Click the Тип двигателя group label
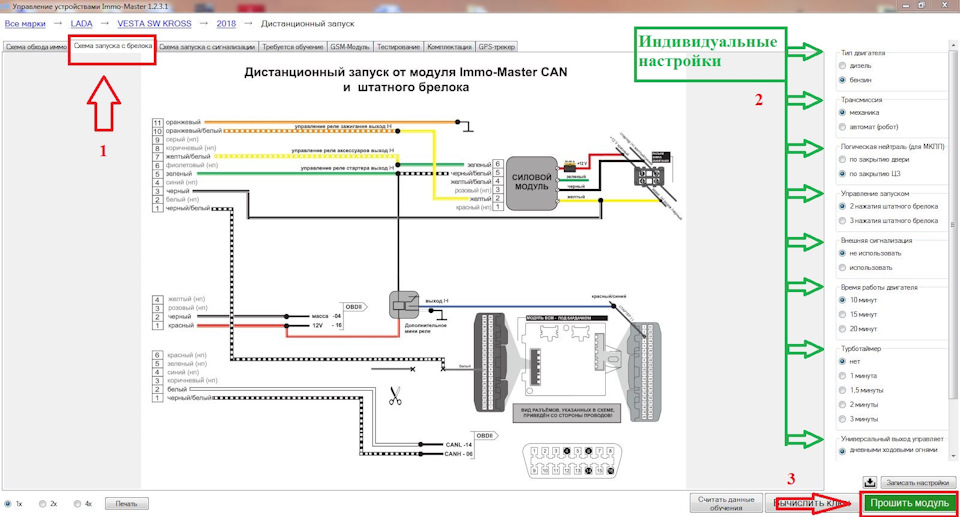The image size is (960, 517). pos(863,53)
